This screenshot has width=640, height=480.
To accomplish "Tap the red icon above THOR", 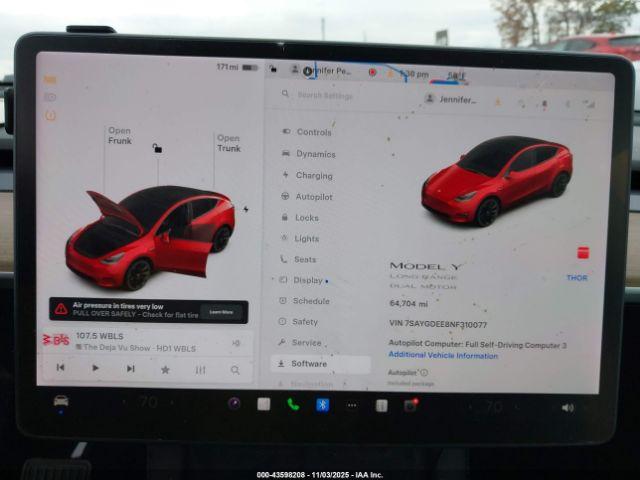I will coord(583,252).
